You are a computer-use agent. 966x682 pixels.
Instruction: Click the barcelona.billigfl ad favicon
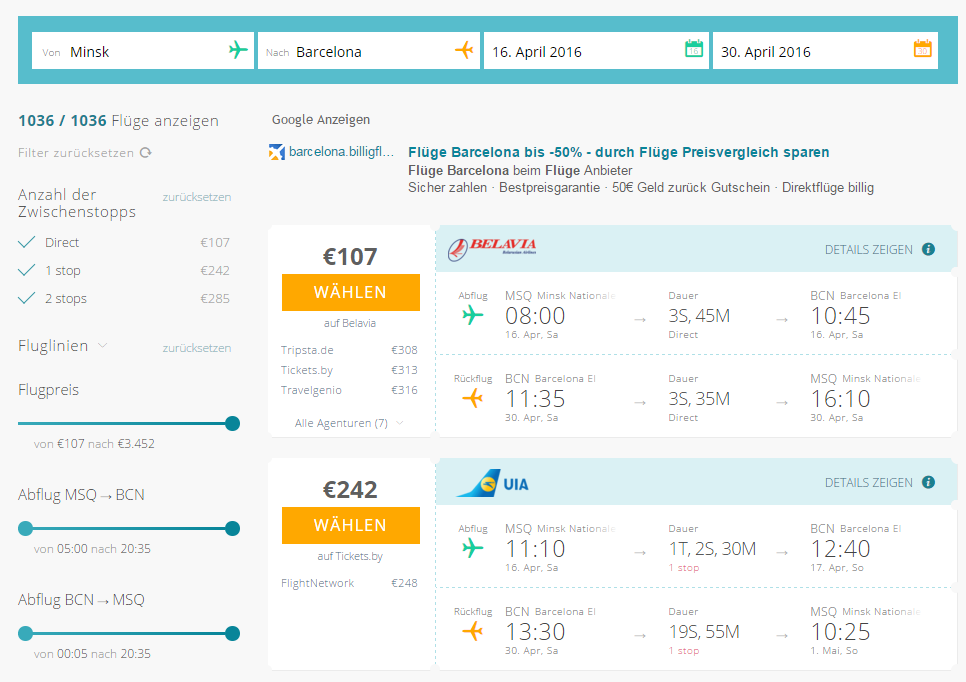coord(277,152)
